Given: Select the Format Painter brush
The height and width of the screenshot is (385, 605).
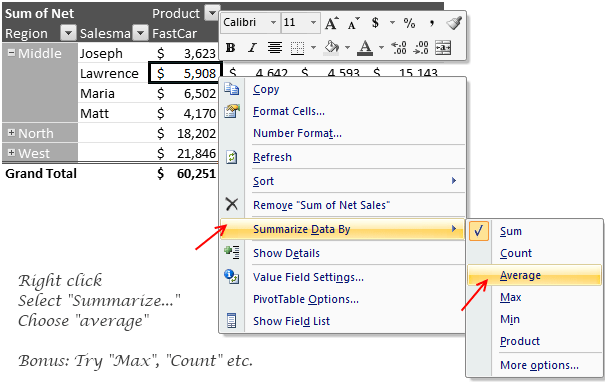Looking at the screenshot, I should pyautogui.click(x=454, y=23).
